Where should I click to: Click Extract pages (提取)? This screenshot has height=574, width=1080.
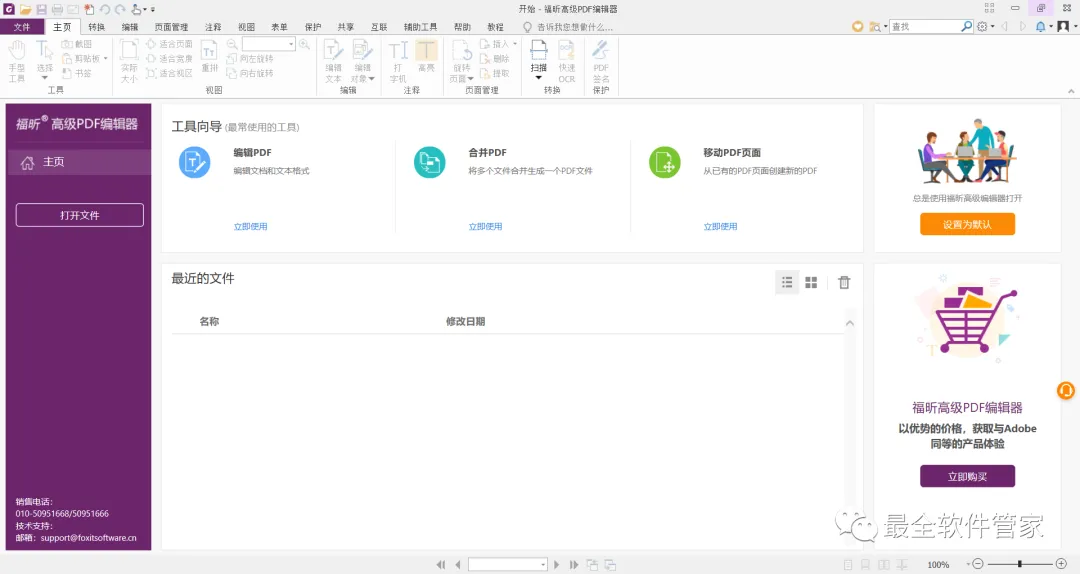click(x=495, y=73)
